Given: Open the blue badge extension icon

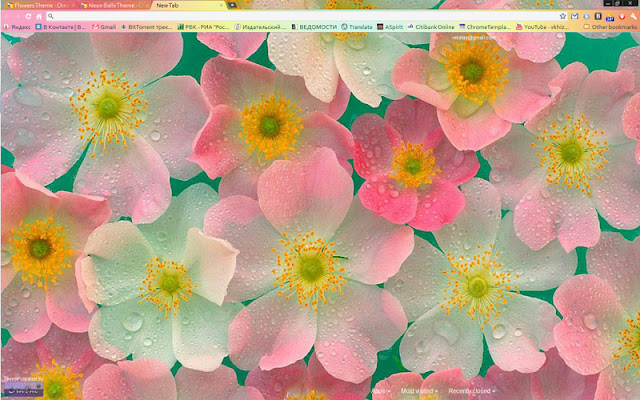Looking at the screenshot, I should pyautogui.click(x=610, y=17).
